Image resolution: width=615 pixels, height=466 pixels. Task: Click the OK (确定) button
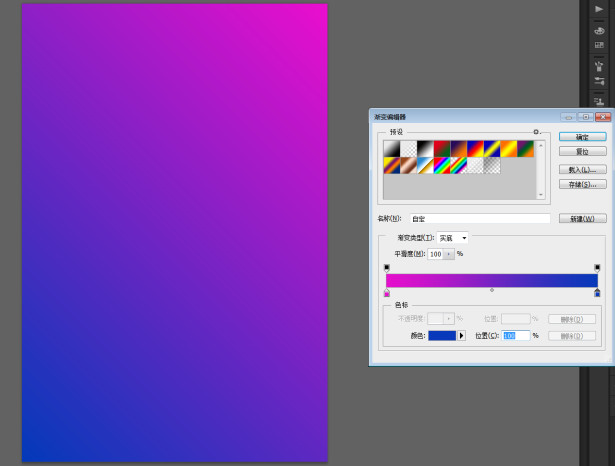(582, 137)
